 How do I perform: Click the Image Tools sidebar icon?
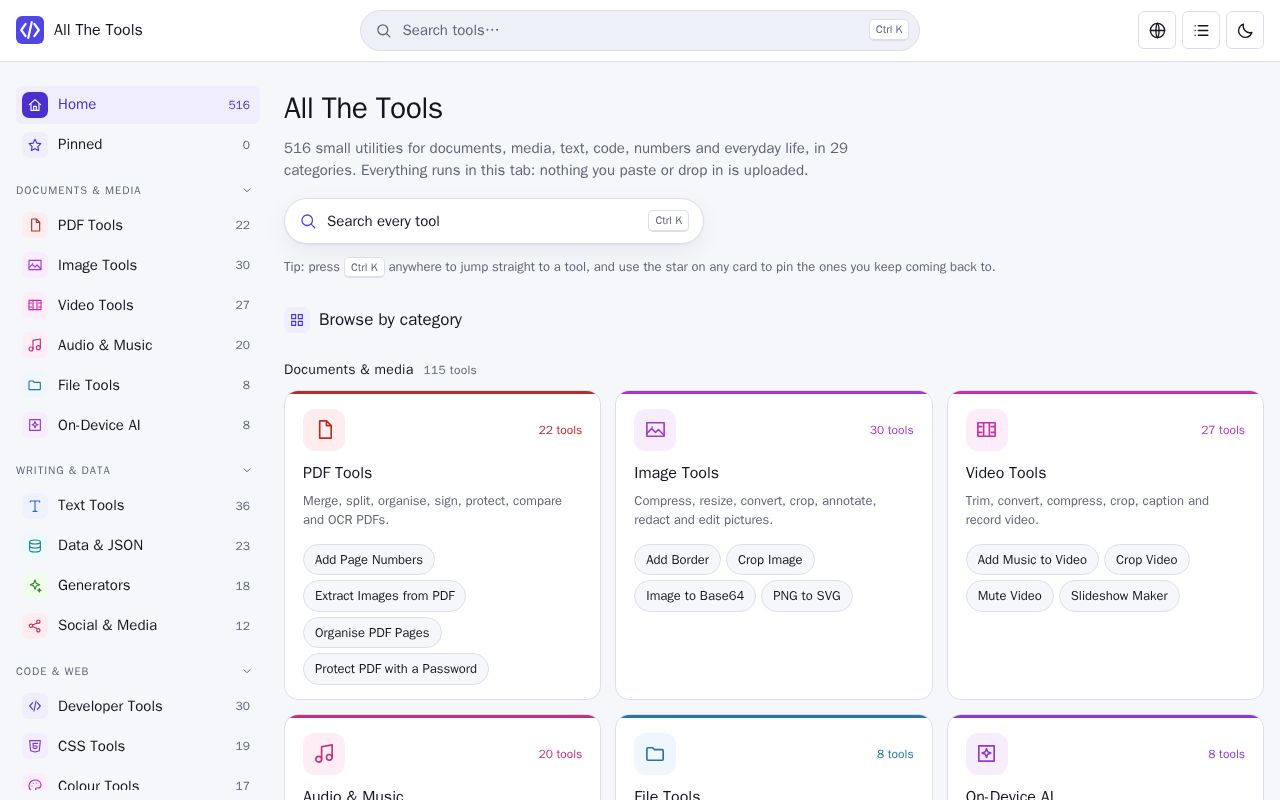click(x=35, y=265)
